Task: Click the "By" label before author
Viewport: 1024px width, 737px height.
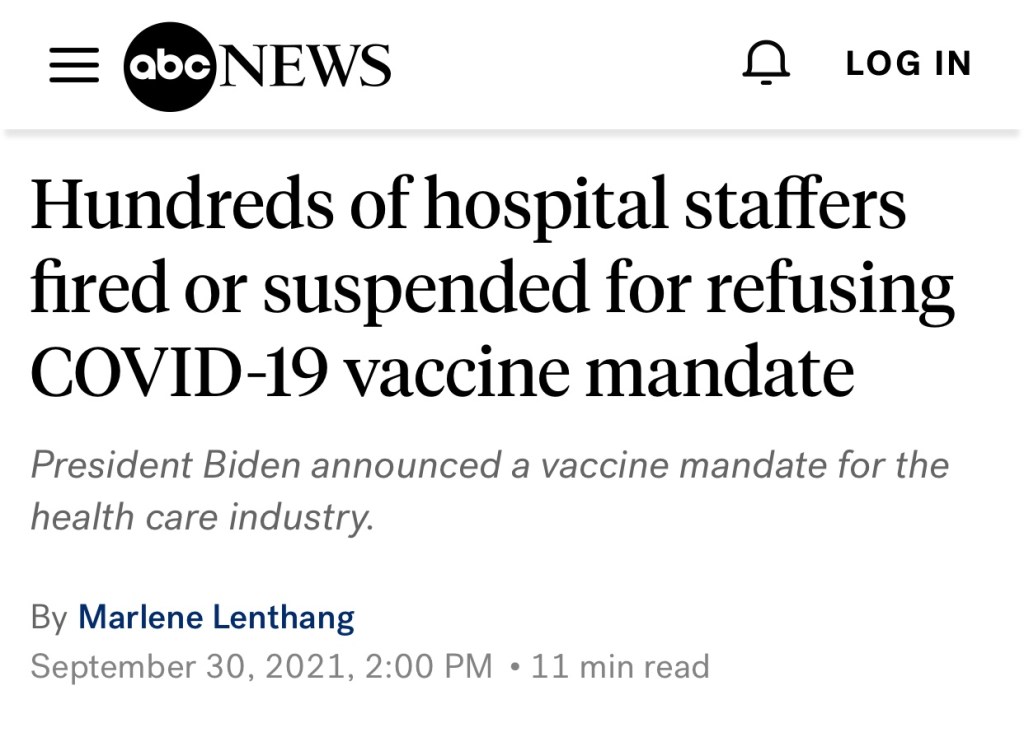Action: coord(48,617)
